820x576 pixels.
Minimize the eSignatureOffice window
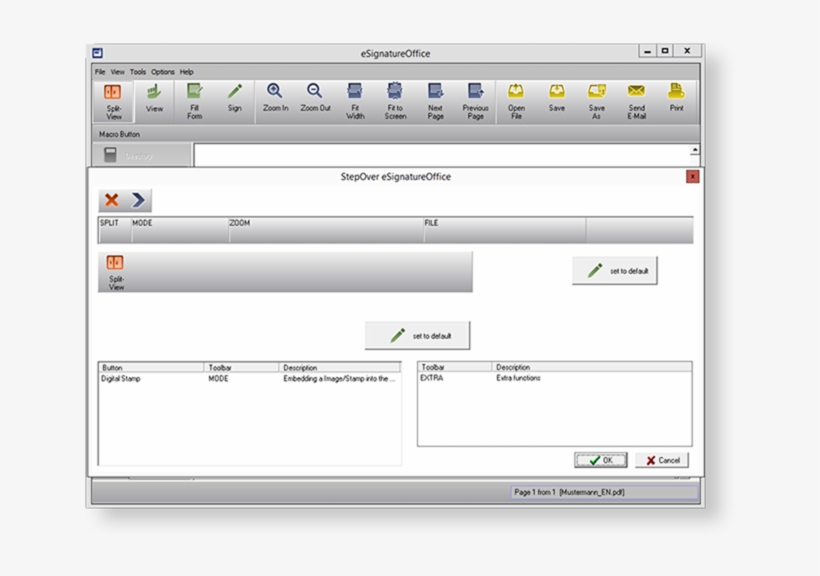click(647, 51)
